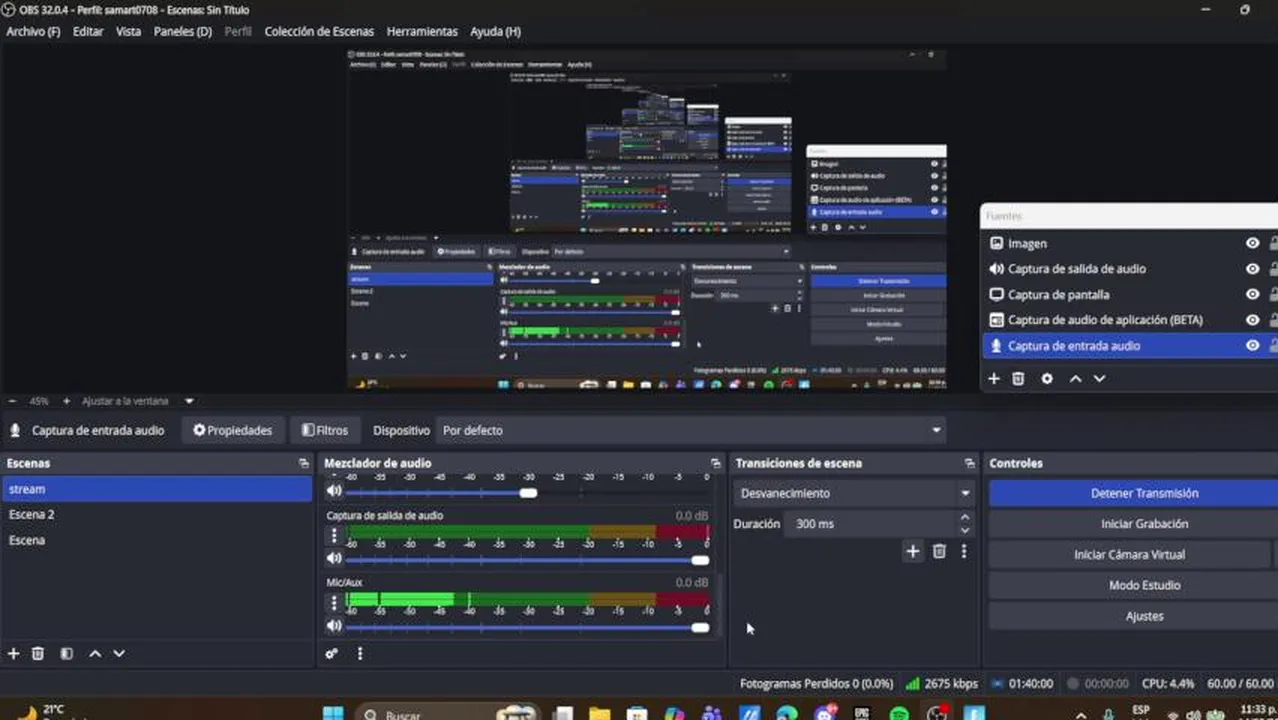
Task: Open the Dispositivo Por defecto dropdown
Action: coord(692,430)
